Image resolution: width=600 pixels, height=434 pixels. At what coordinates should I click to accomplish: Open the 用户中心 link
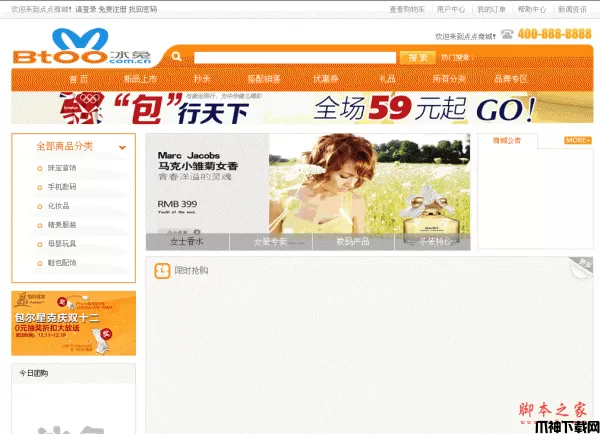[451, 9]
